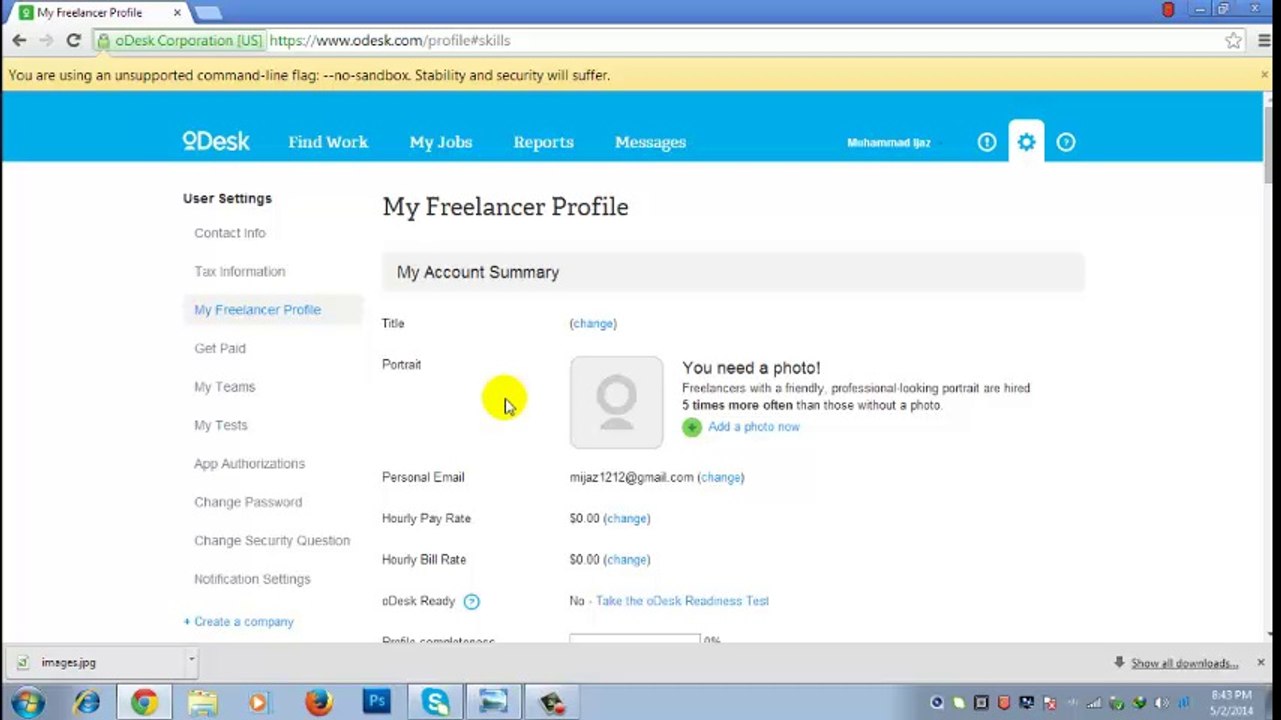Click the Add a photo now link
This screenshot has width=1281, height=720.
pos(754,427)
